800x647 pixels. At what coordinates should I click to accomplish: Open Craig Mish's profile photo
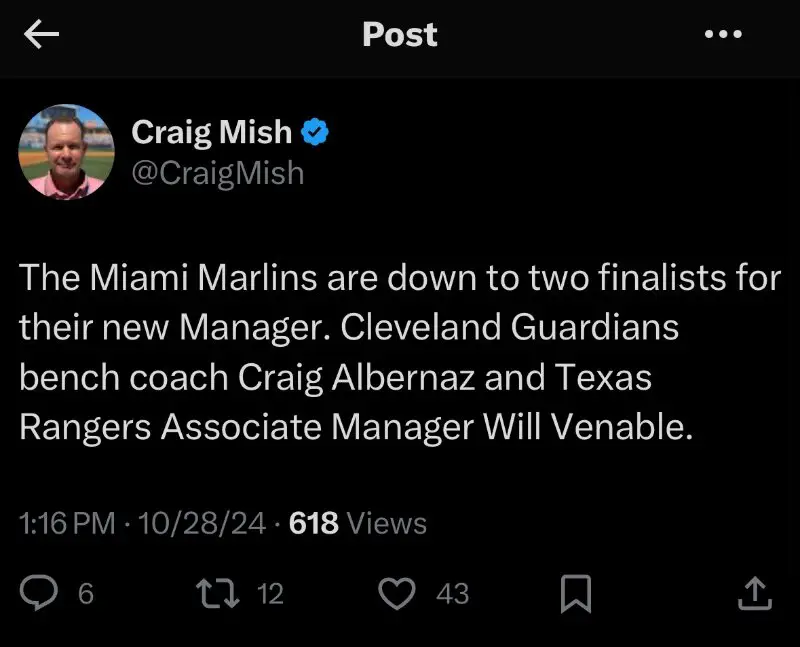[67, 152]
